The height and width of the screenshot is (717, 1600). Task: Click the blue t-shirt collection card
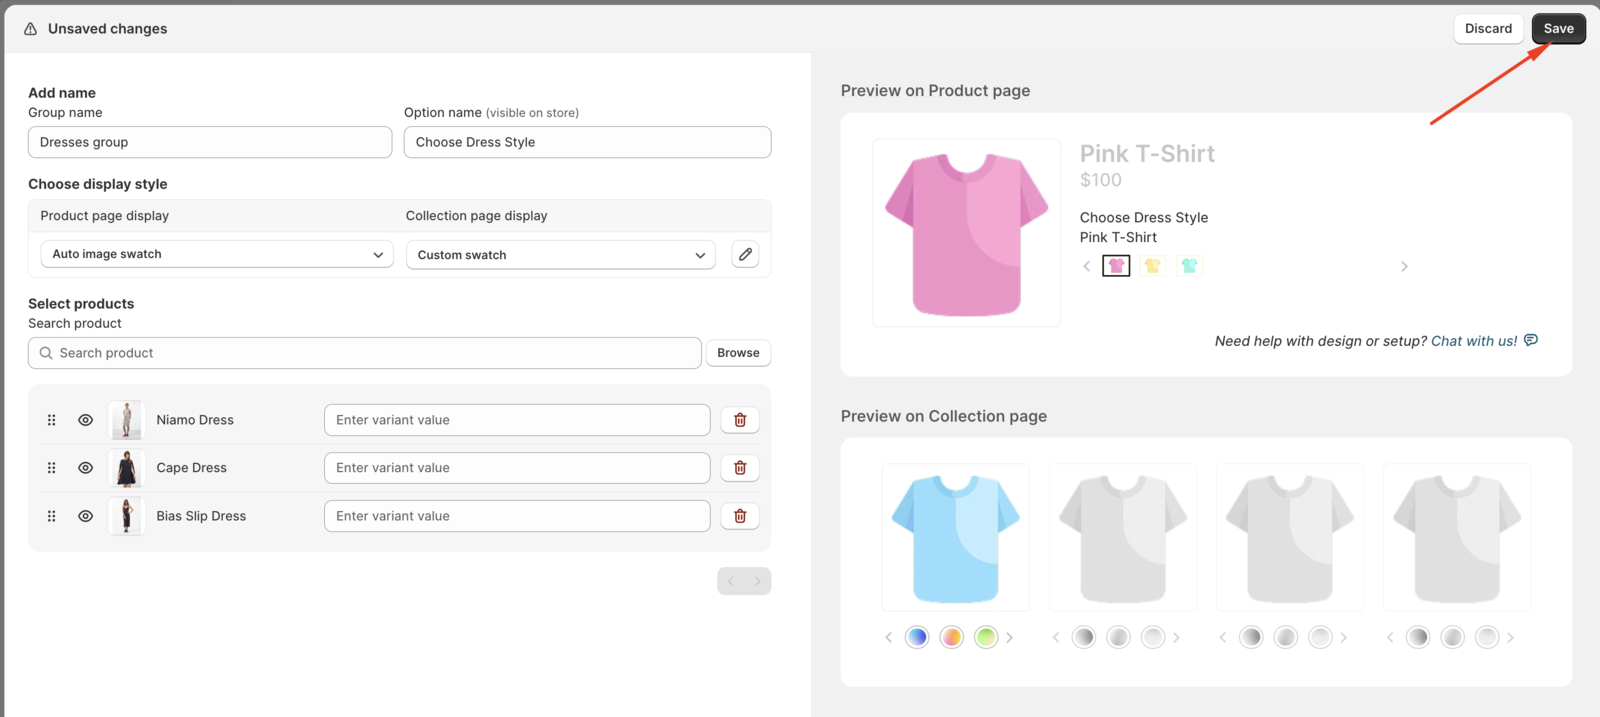(x=956, y=537)
